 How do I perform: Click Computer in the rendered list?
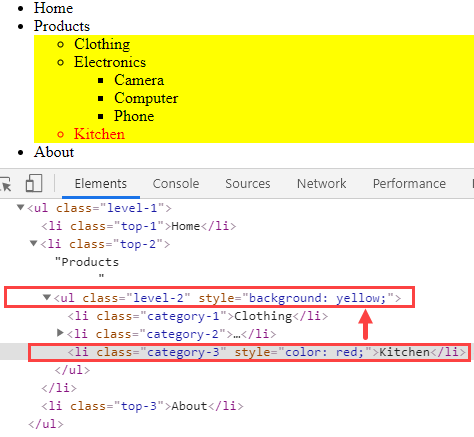146,98
